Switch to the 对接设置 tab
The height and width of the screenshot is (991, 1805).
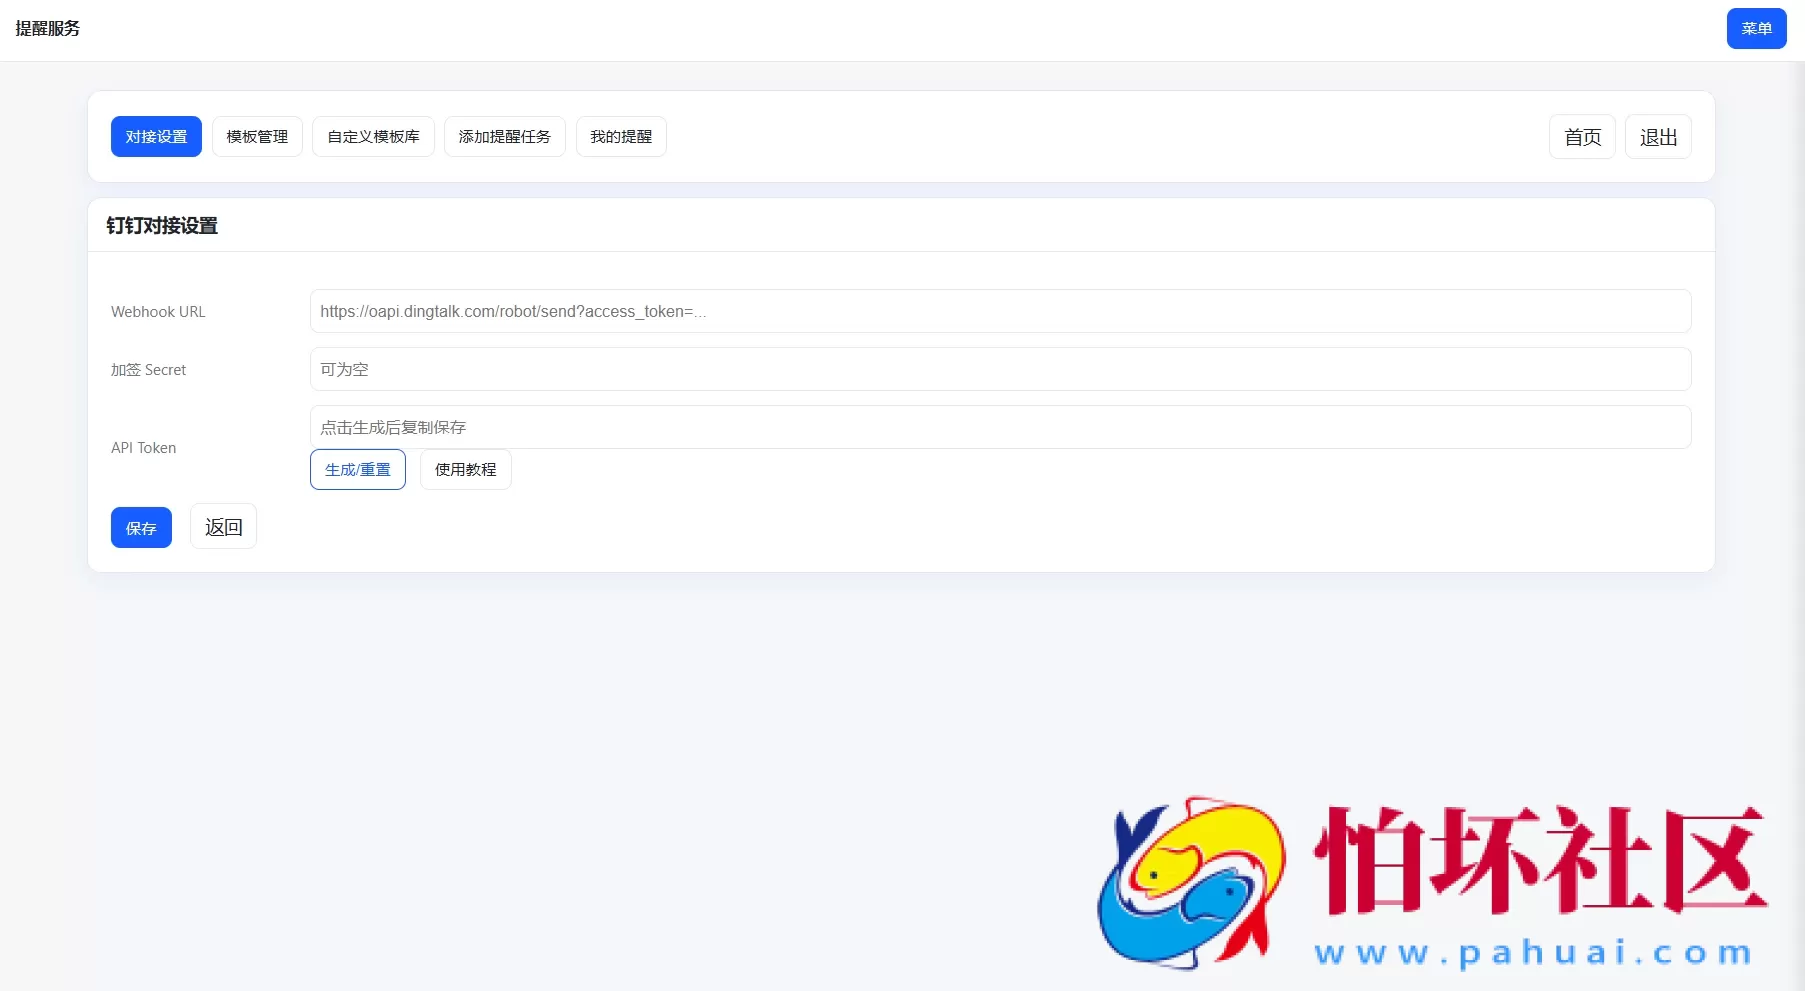[x=156, y=137]
